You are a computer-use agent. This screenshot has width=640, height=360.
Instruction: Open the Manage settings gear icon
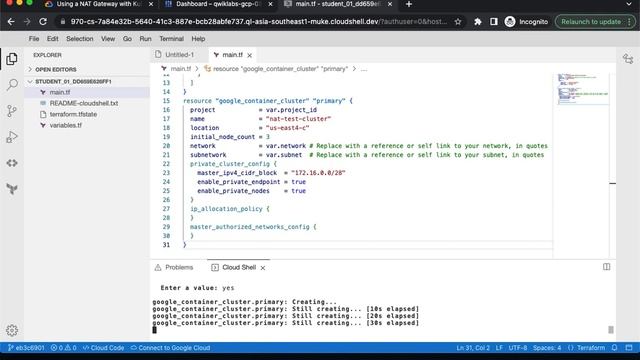12,330
